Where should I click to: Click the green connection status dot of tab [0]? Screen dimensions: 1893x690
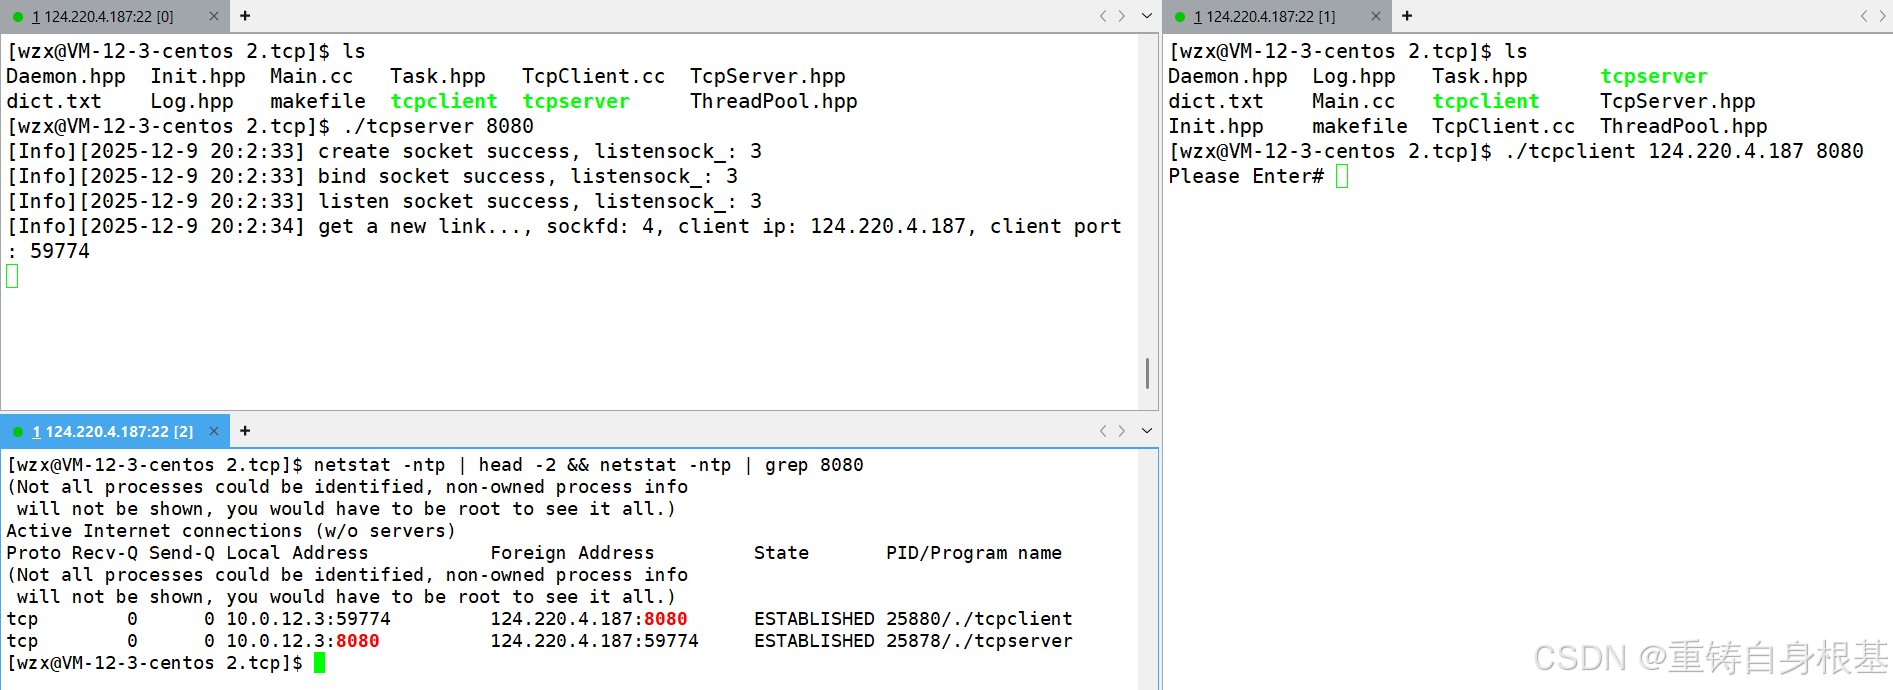18,17
